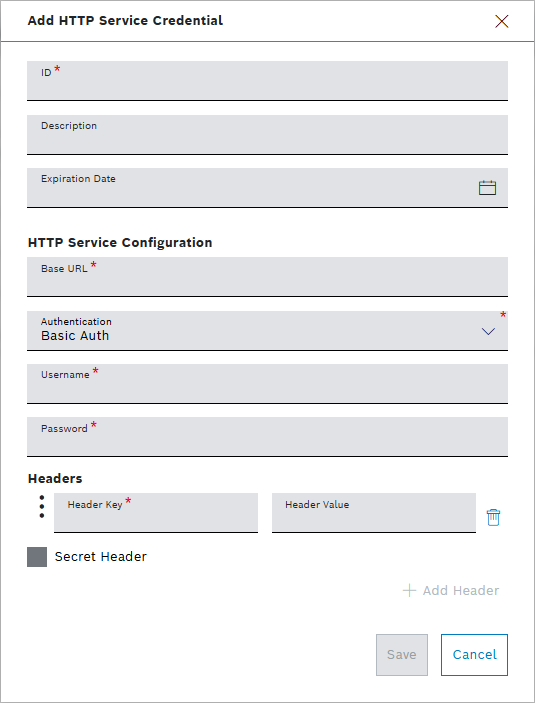Open the Authentication dropdown showing Basic Auth
The height and width of the screenshot is (703, 535).
pyautogui.click(x=267, y=331)
